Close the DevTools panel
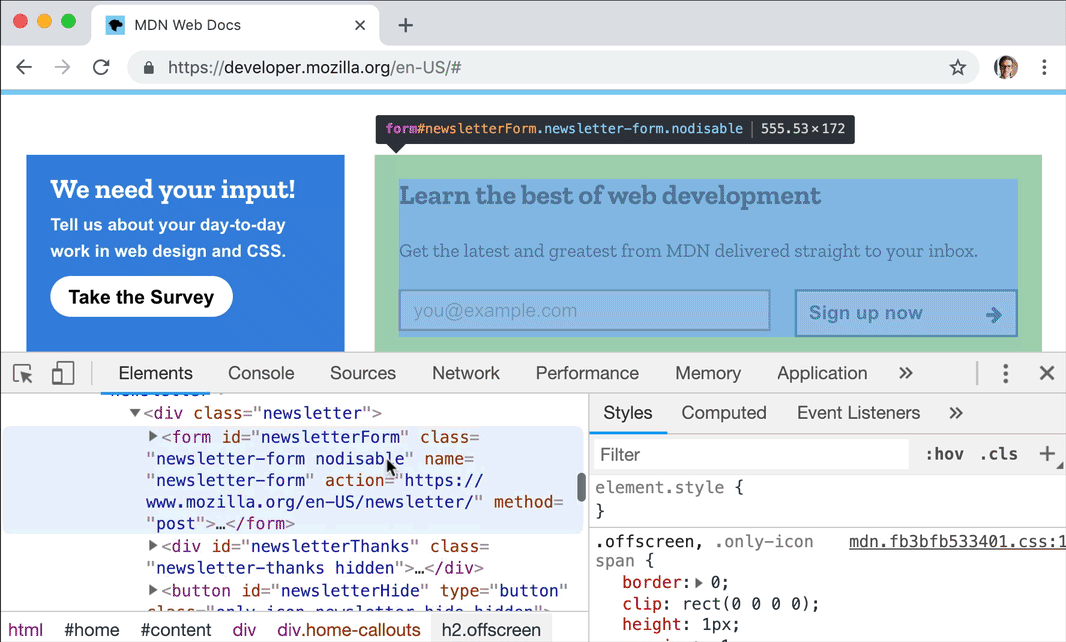Screen dimensions: 1066x642 [x=1046, y=373]
